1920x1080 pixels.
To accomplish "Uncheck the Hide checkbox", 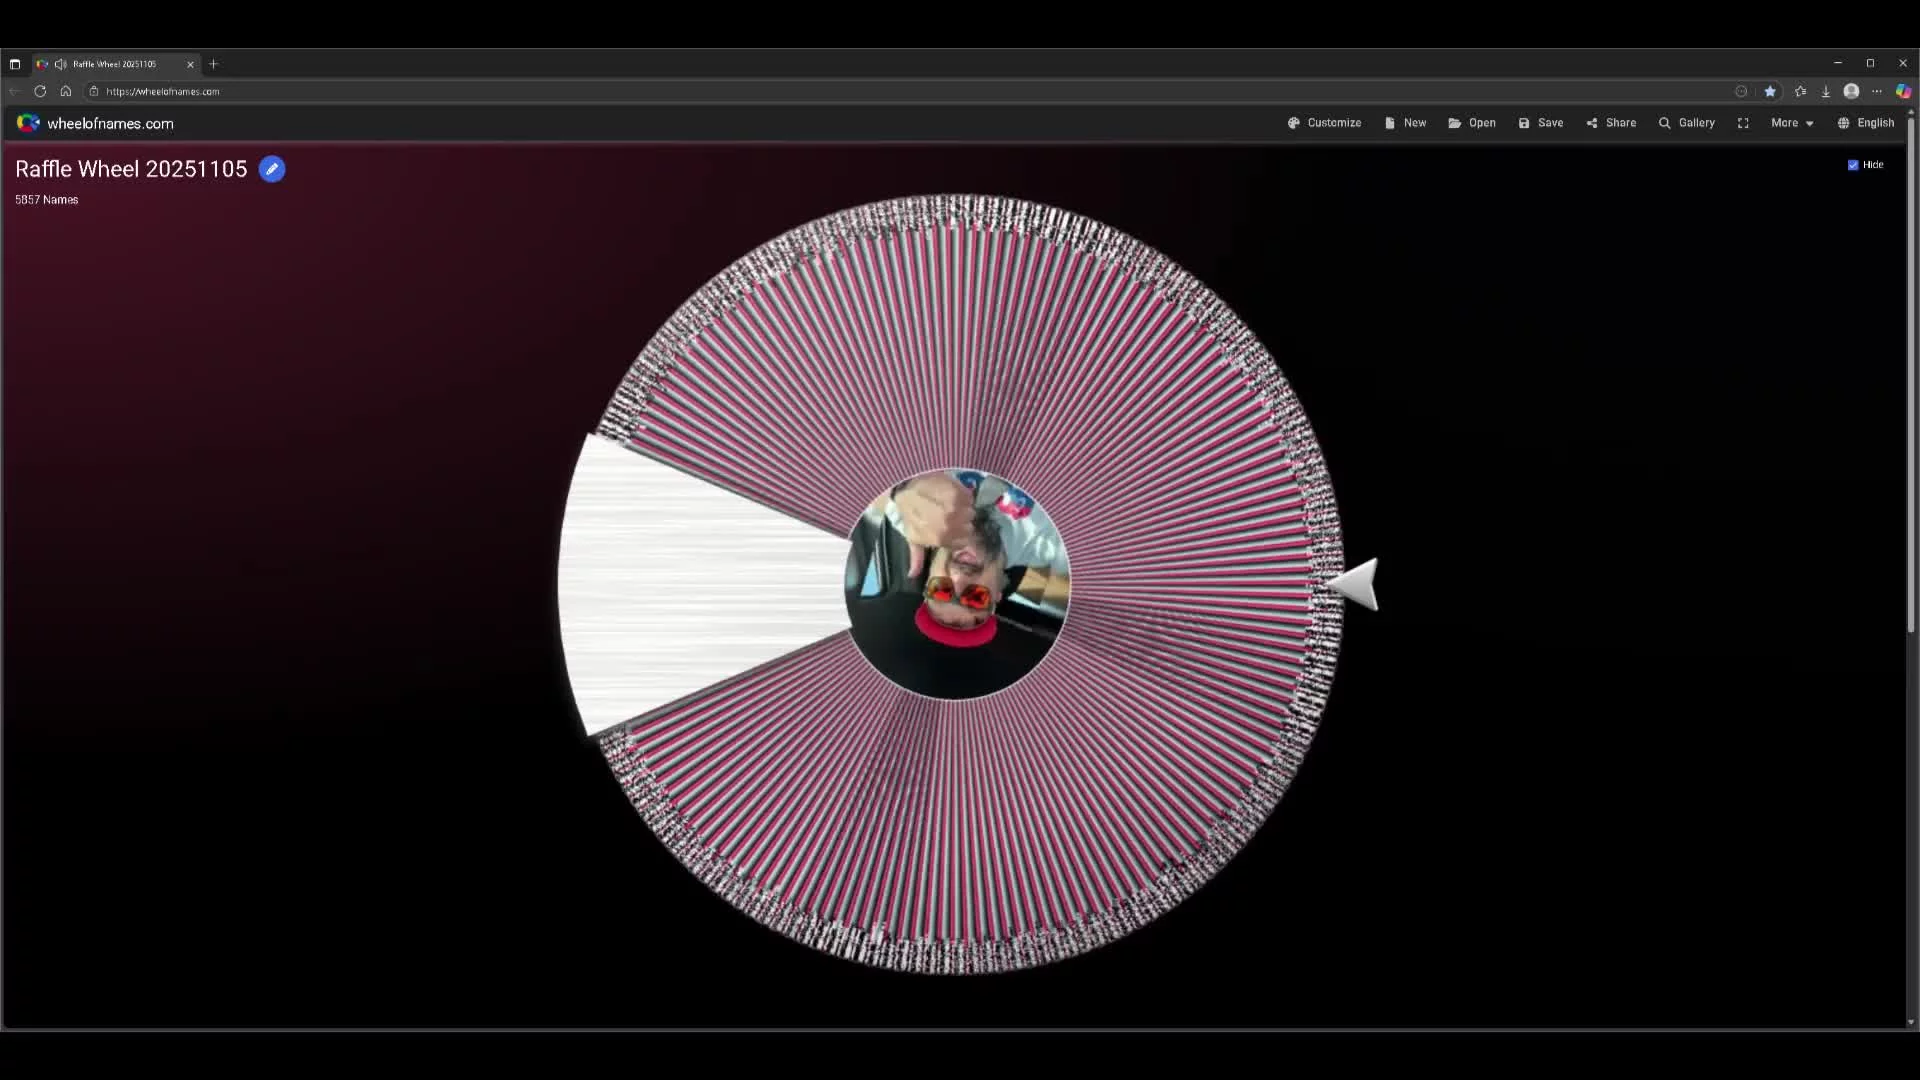I will (x=1853, y=165).
